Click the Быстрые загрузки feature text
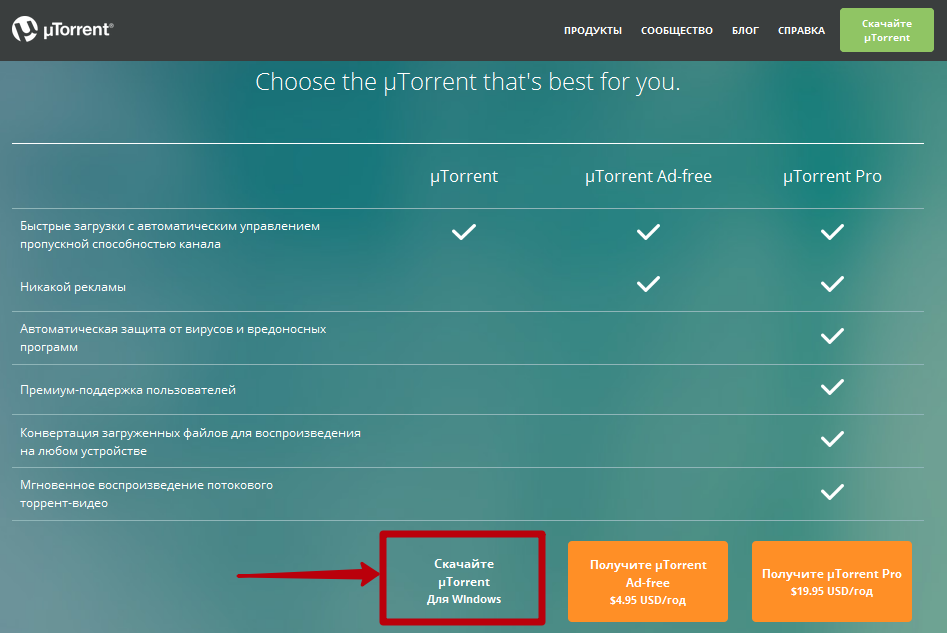Image resolution: width=947 pixels, height=633 pixels. [x=170, y=235]
